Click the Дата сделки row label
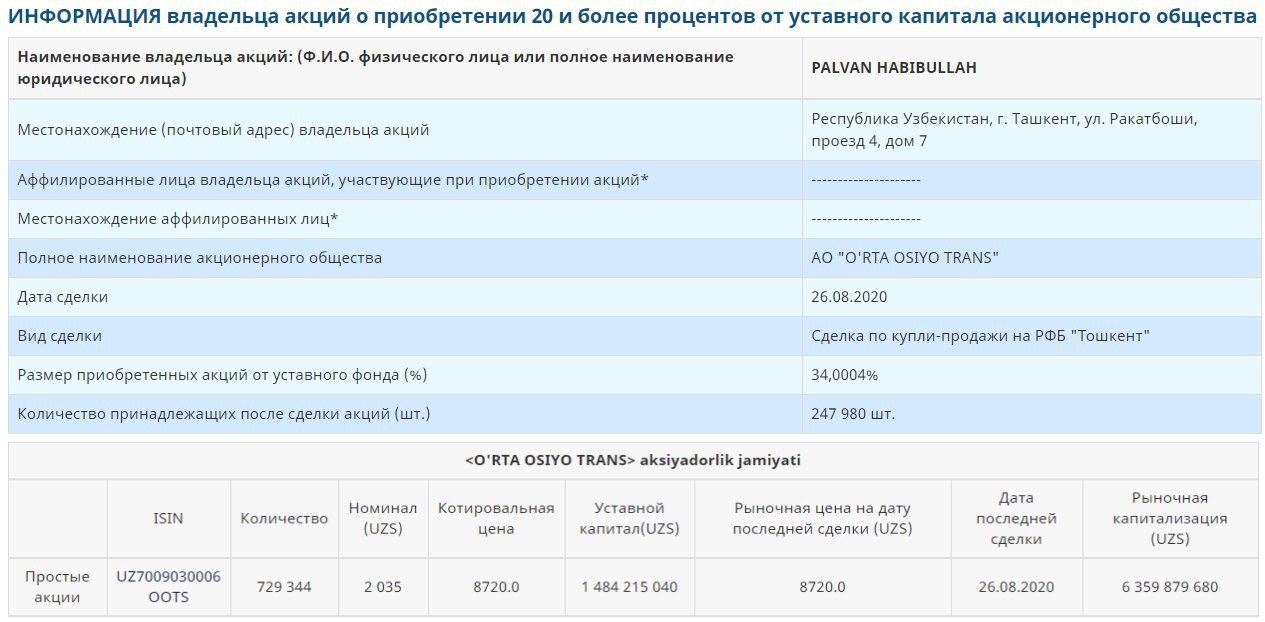This screenshot has width=1265, height=622. tap(63, 297)
